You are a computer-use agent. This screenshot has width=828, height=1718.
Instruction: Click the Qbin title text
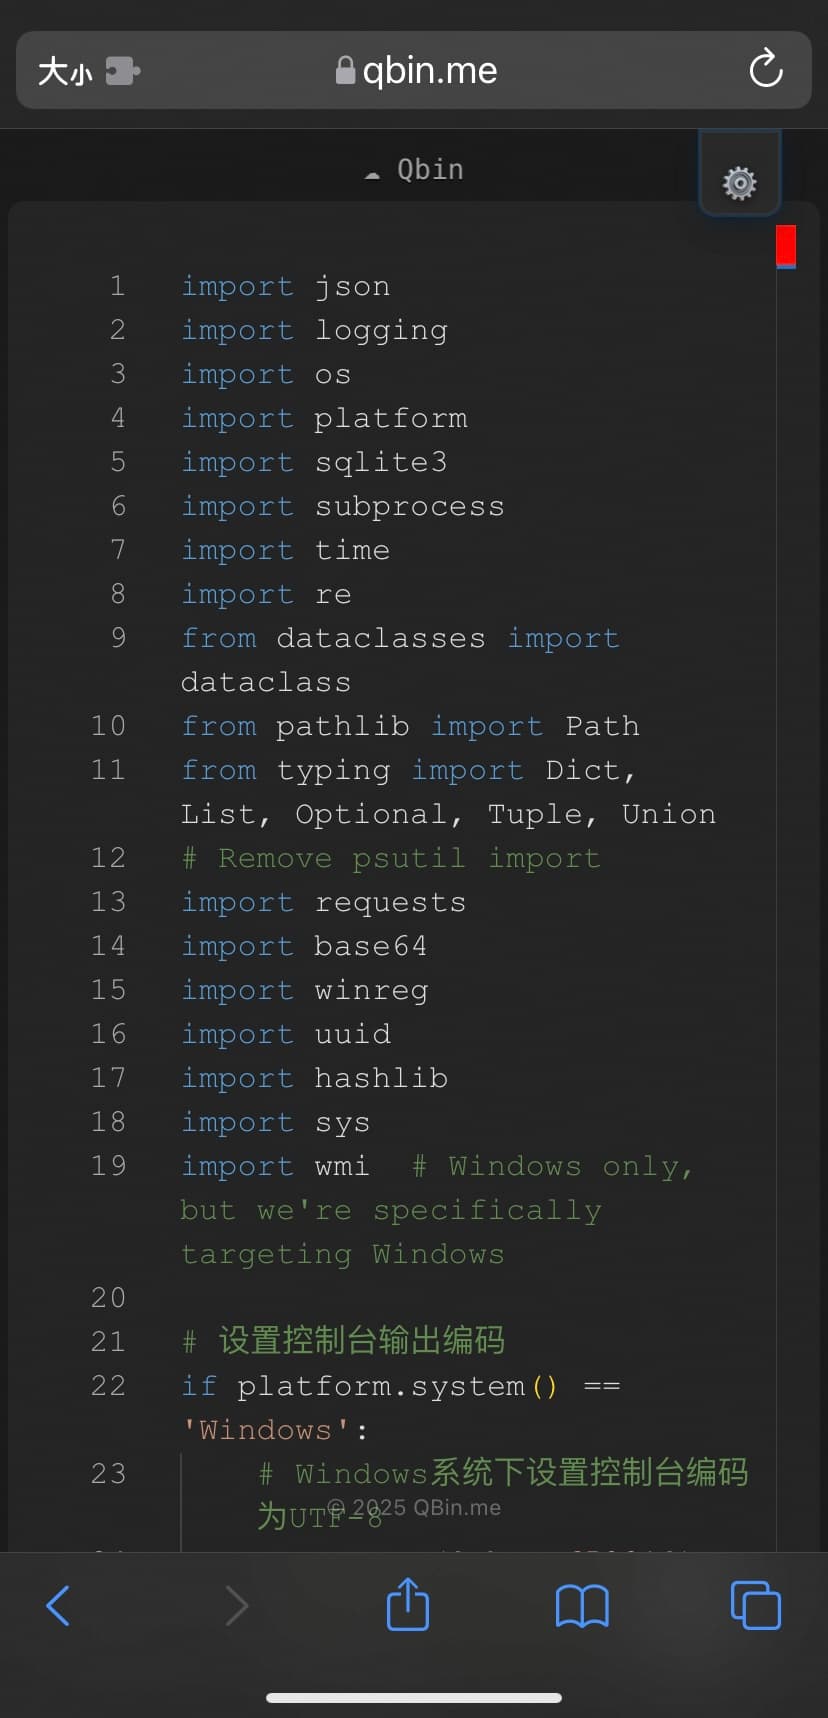[430, 169]
